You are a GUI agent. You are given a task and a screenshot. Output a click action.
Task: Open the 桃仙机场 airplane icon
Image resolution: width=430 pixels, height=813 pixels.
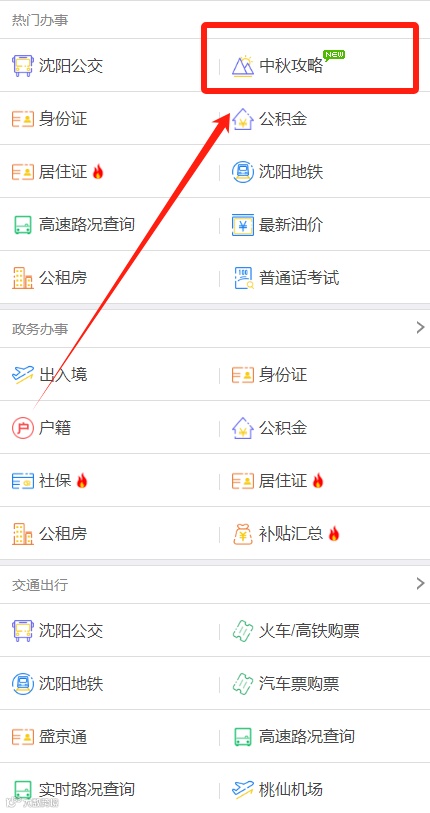(242, 790)
